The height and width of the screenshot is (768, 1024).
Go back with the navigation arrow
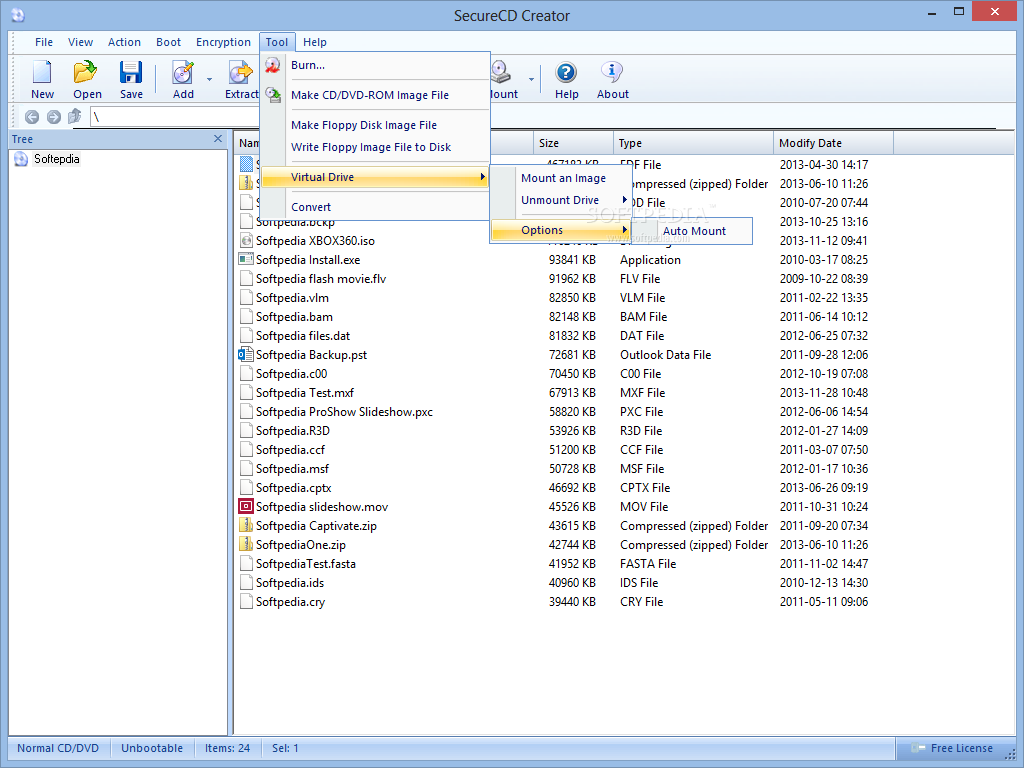[31, 117]
